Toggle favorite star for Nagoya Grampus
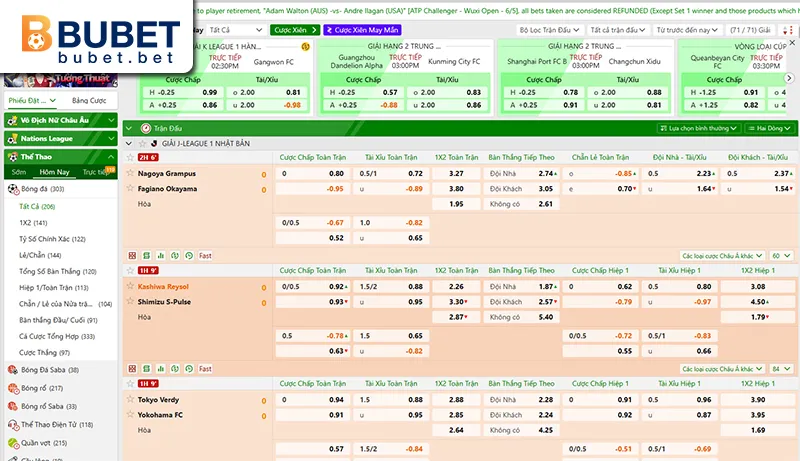800x461 pixels. point(130,173)
